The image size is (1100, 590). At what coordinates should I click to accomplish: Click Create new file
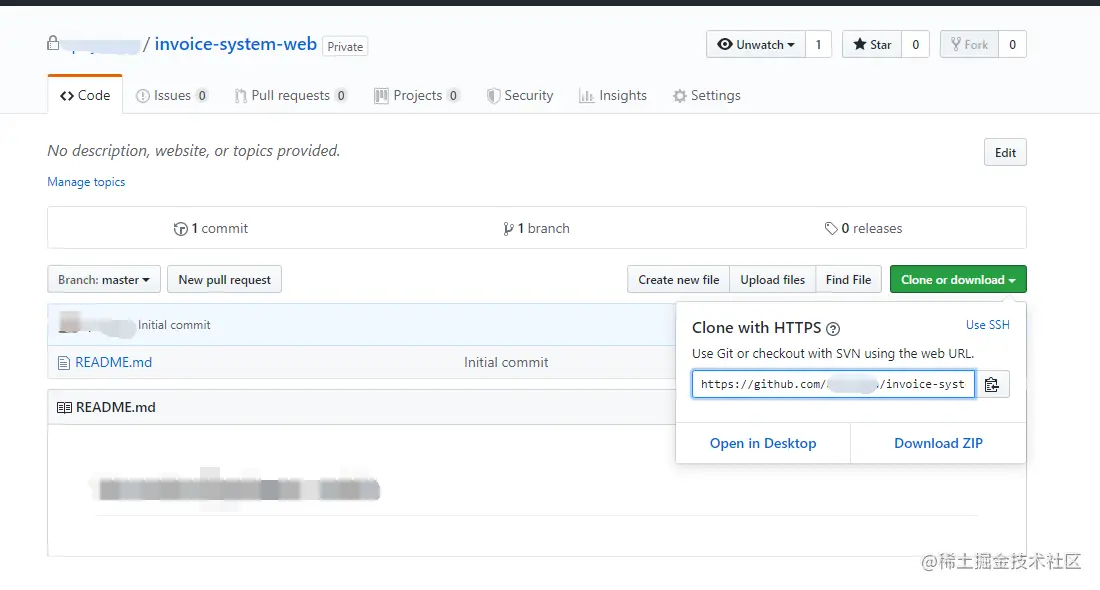coord(678,279)
